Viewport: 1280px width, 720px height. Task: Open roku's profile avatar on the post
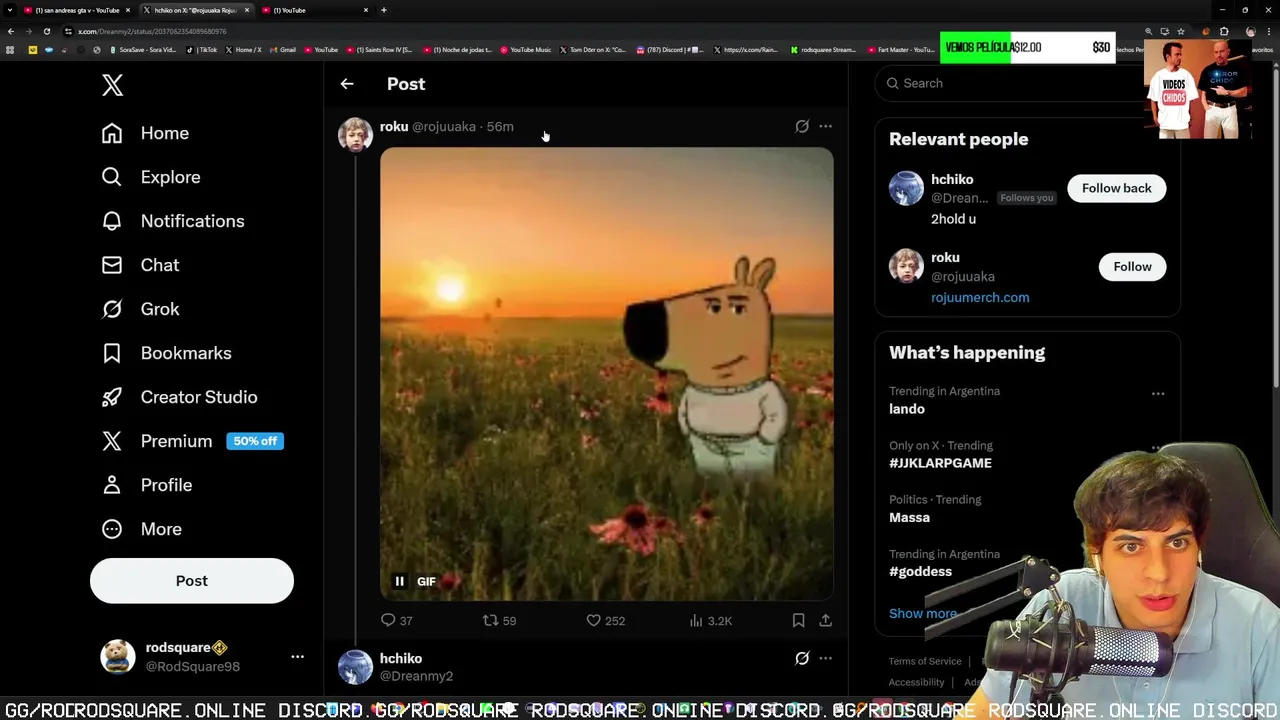pos(355,134)
